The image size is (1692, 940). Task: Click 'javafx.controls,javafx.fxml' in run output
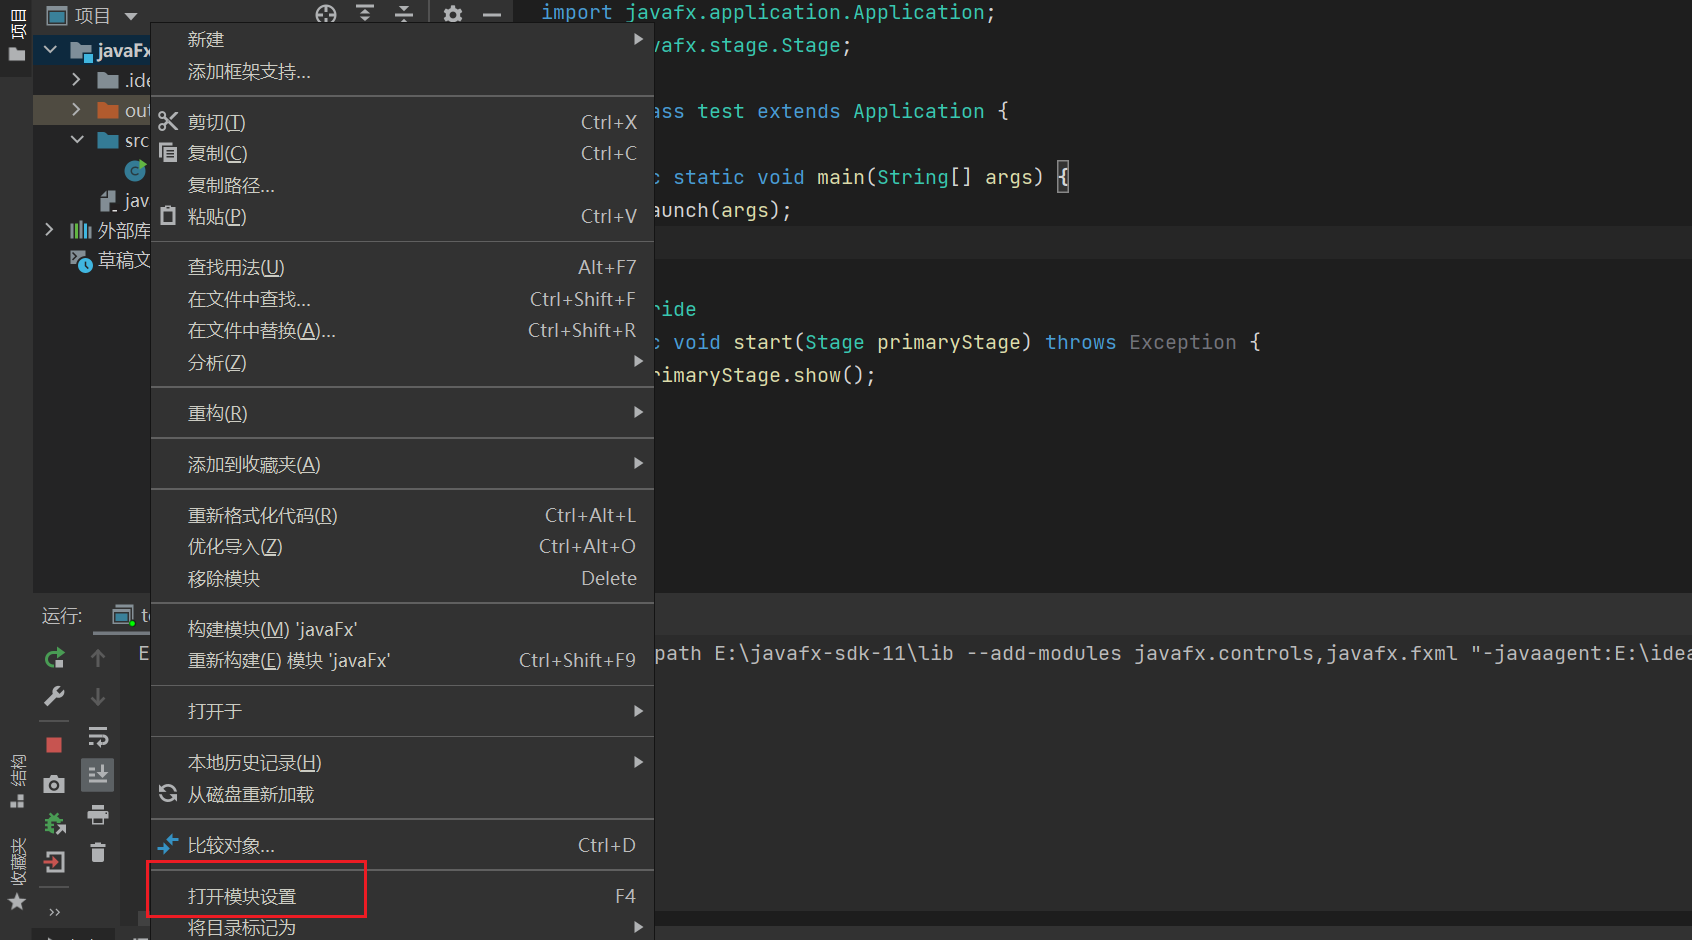[x=1296, y=653]
